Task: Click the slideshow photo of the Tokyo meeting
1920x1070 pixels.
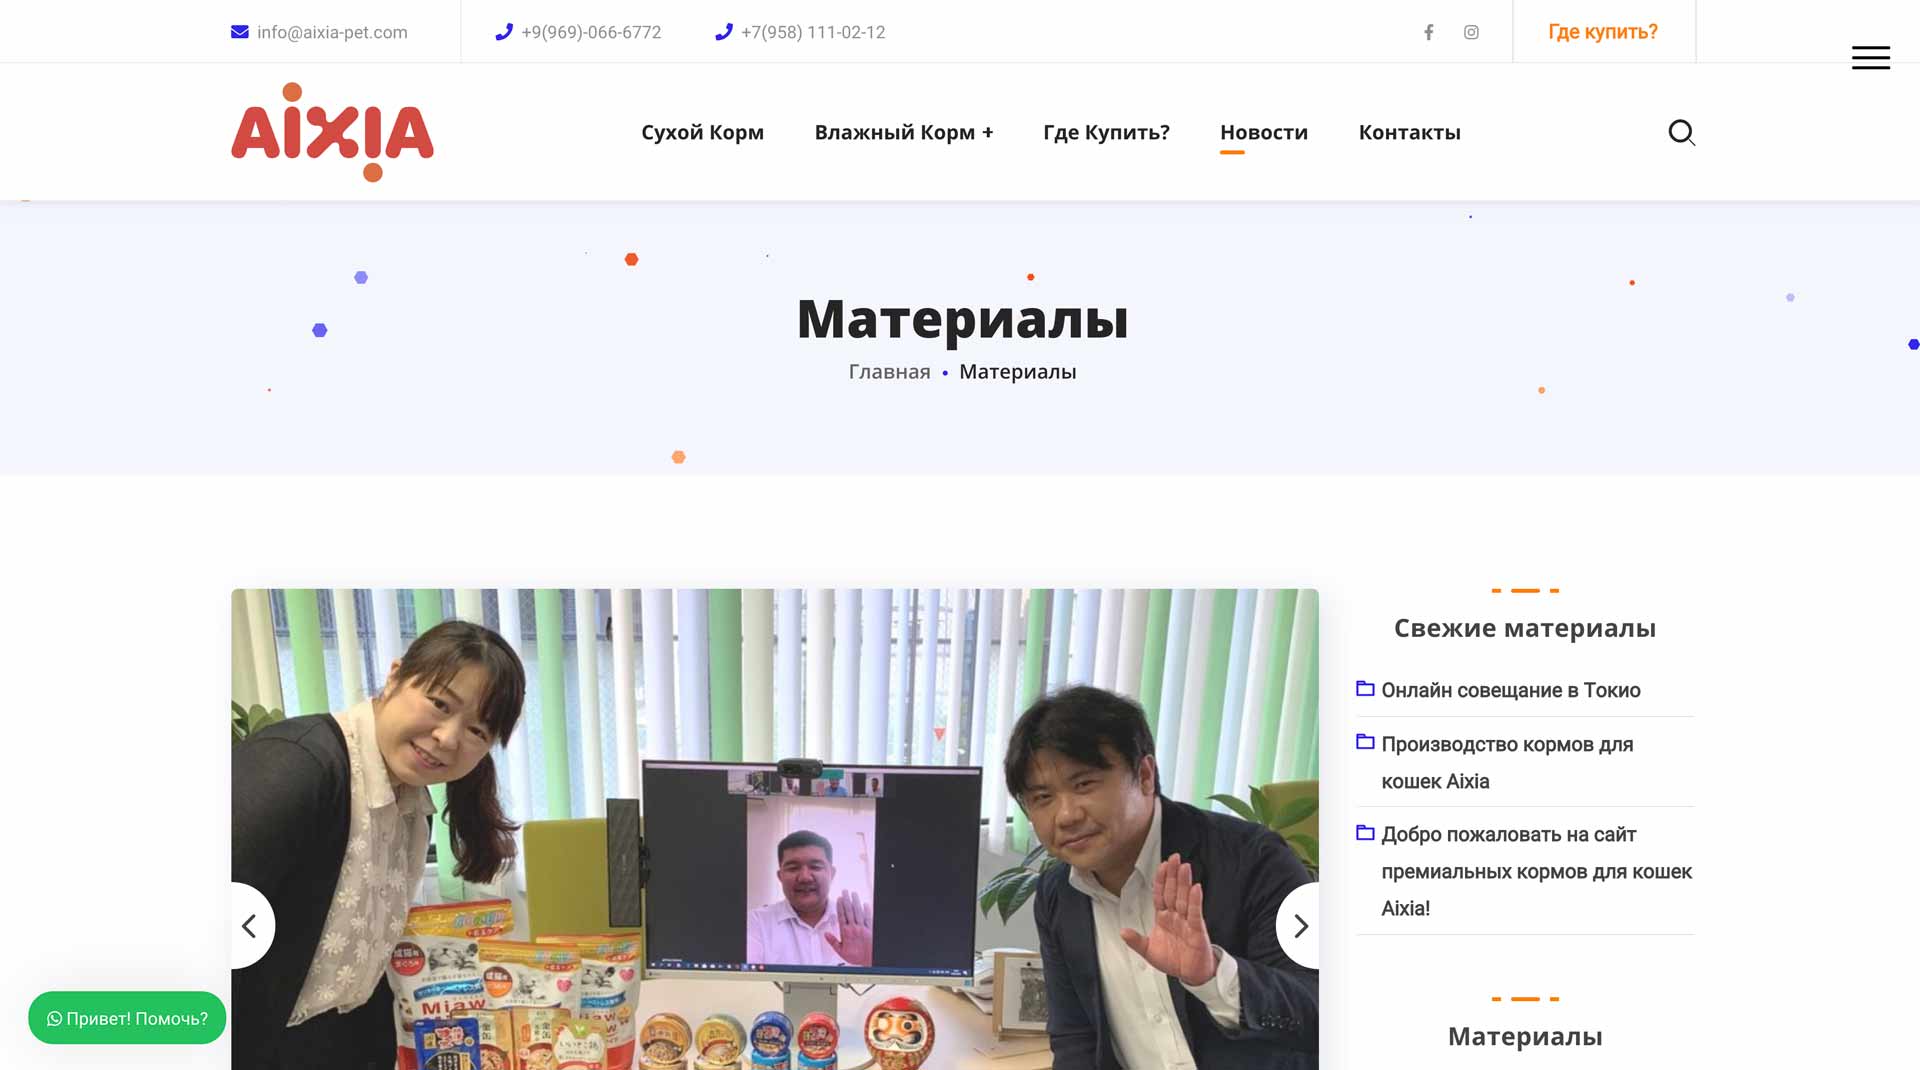Action: [775, 830]
